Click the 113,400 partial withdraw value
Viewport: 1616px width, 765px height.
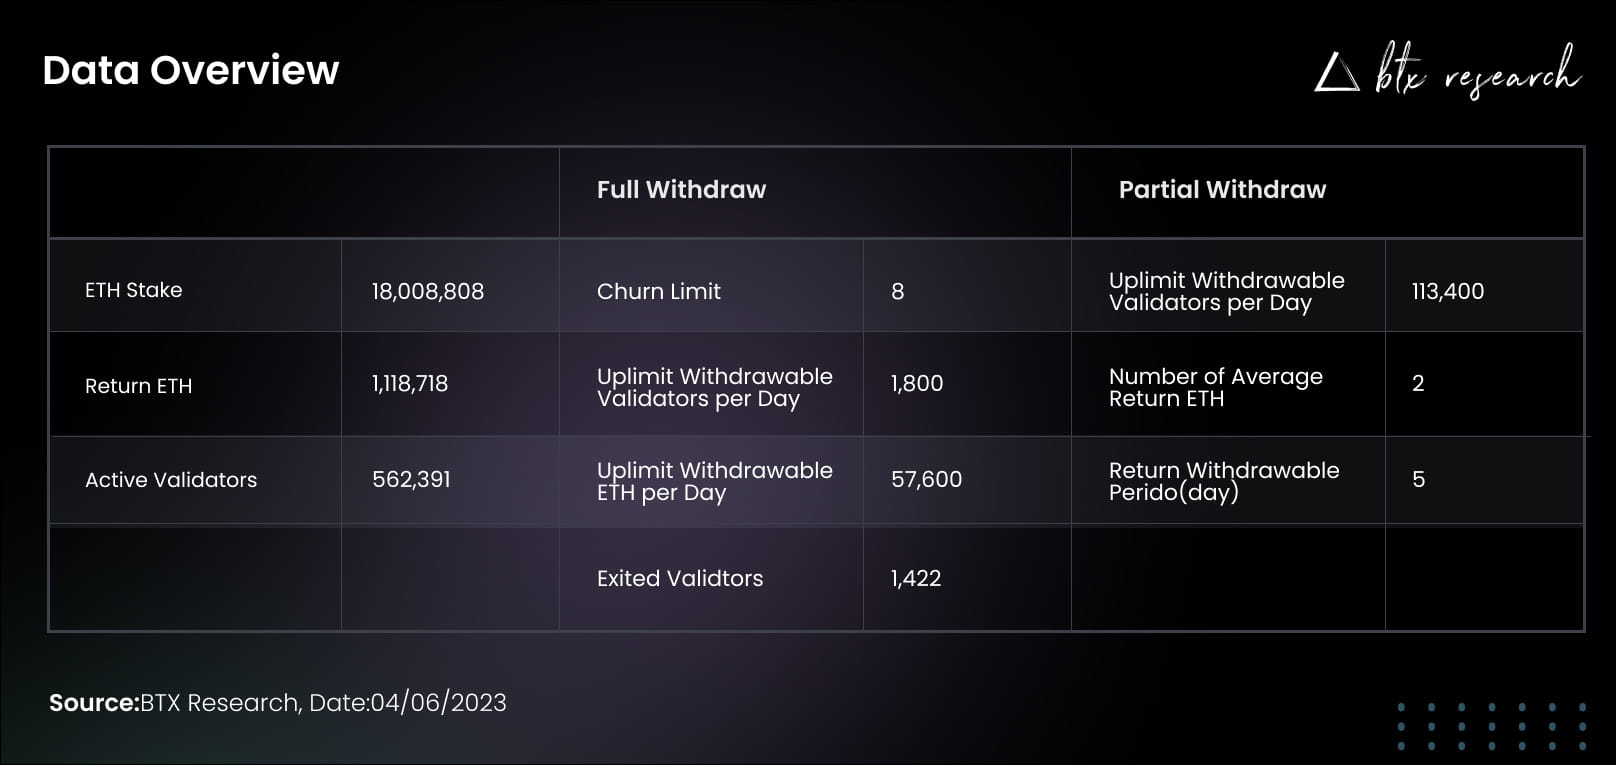1447,291
